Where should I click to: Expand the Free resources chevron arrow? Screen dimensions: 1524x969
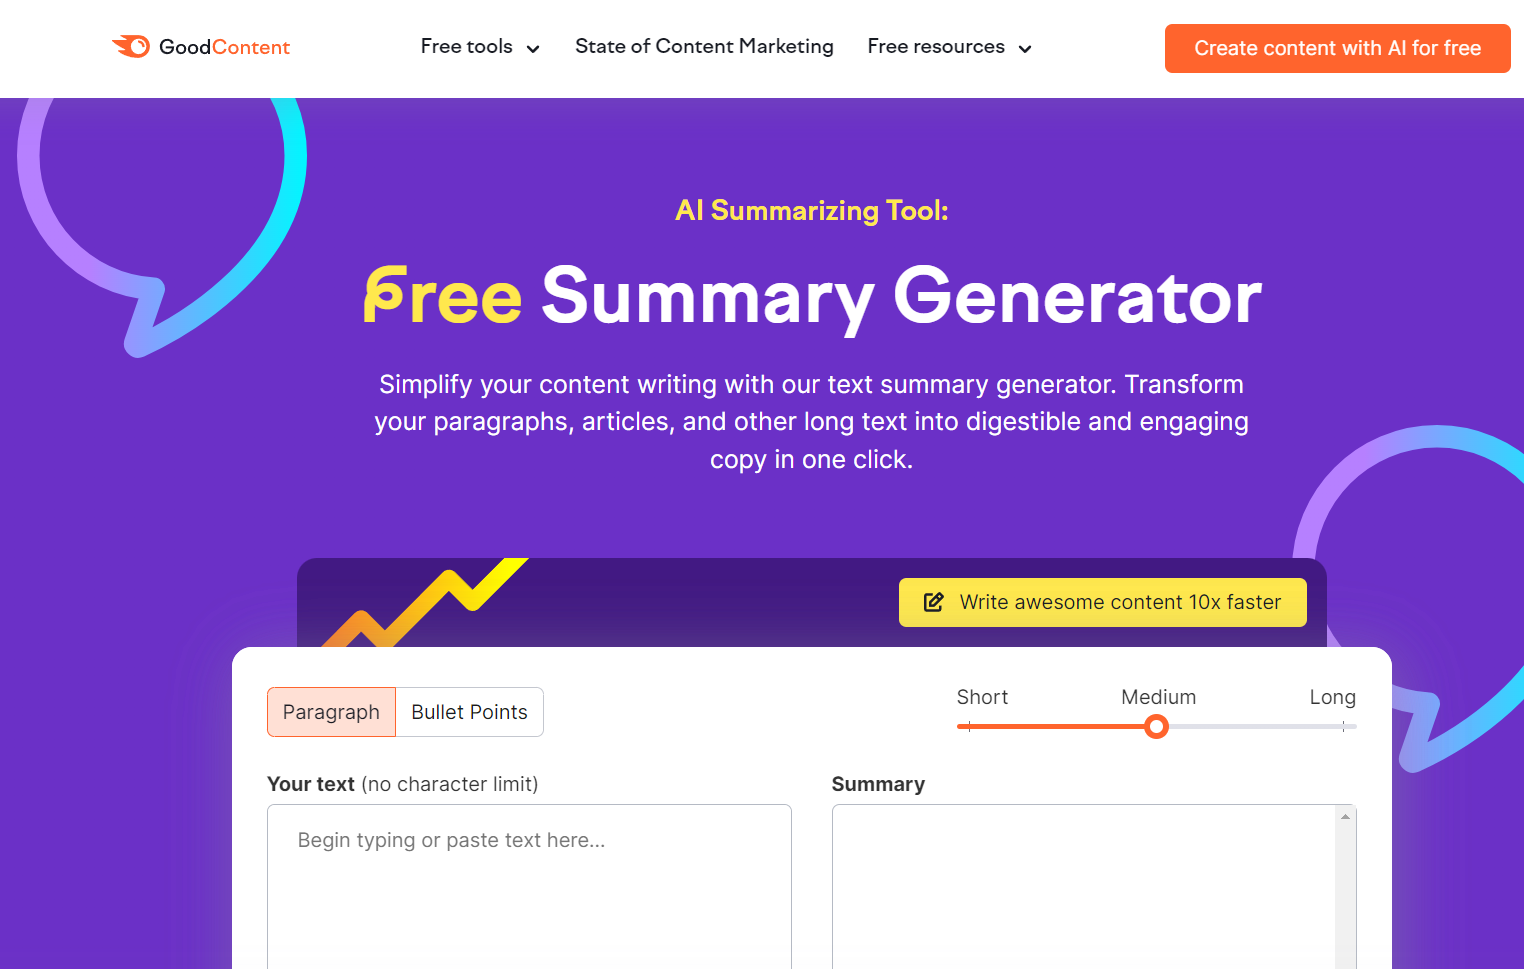tap(1025, 49)
